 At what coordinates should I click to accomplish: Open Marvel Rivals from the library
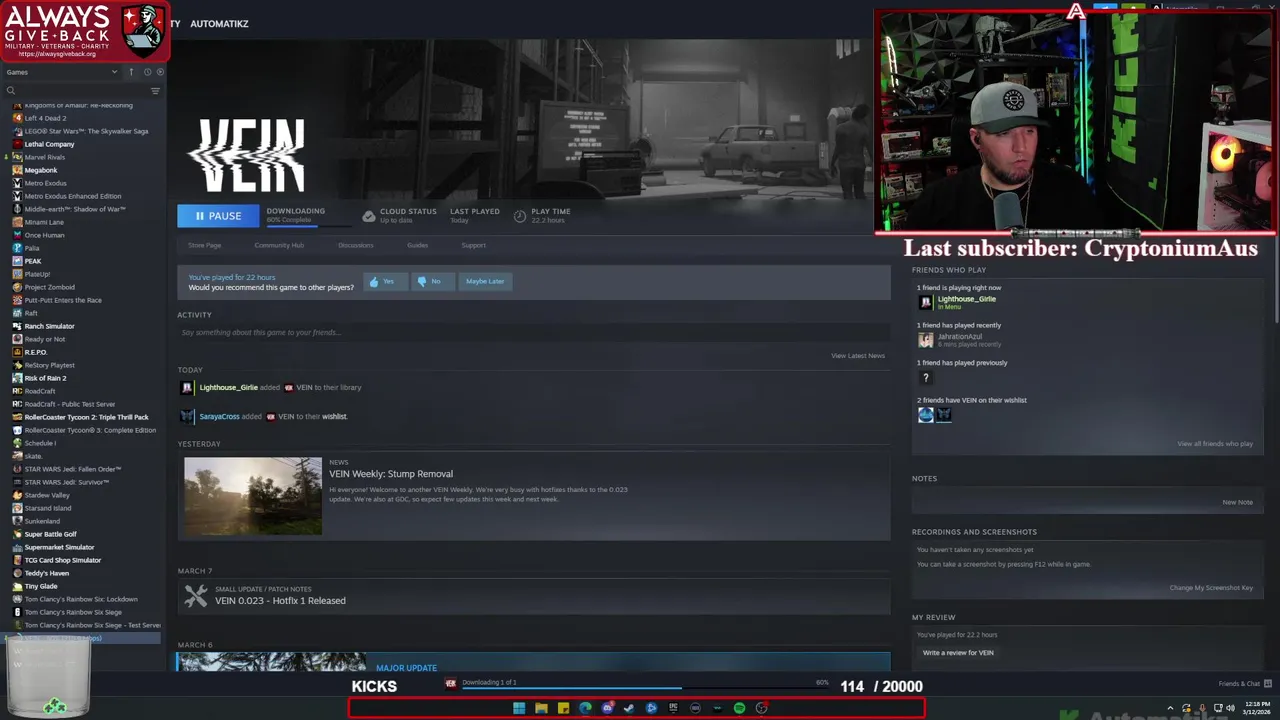(44, 157)
